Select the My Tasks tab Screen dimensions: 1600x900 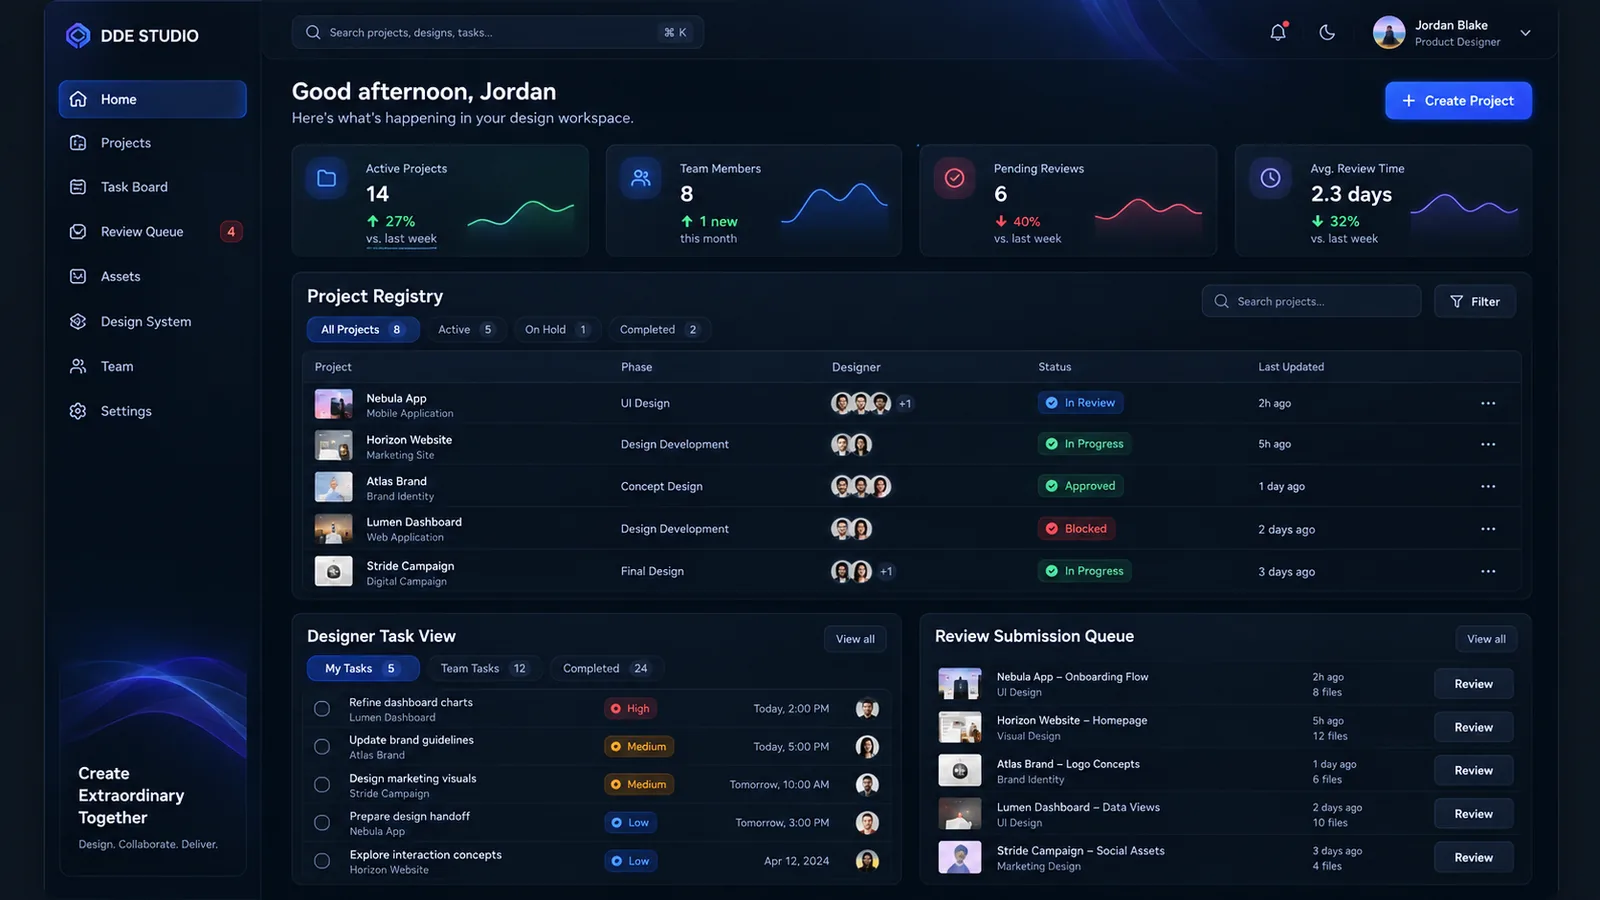coord(362,668)
